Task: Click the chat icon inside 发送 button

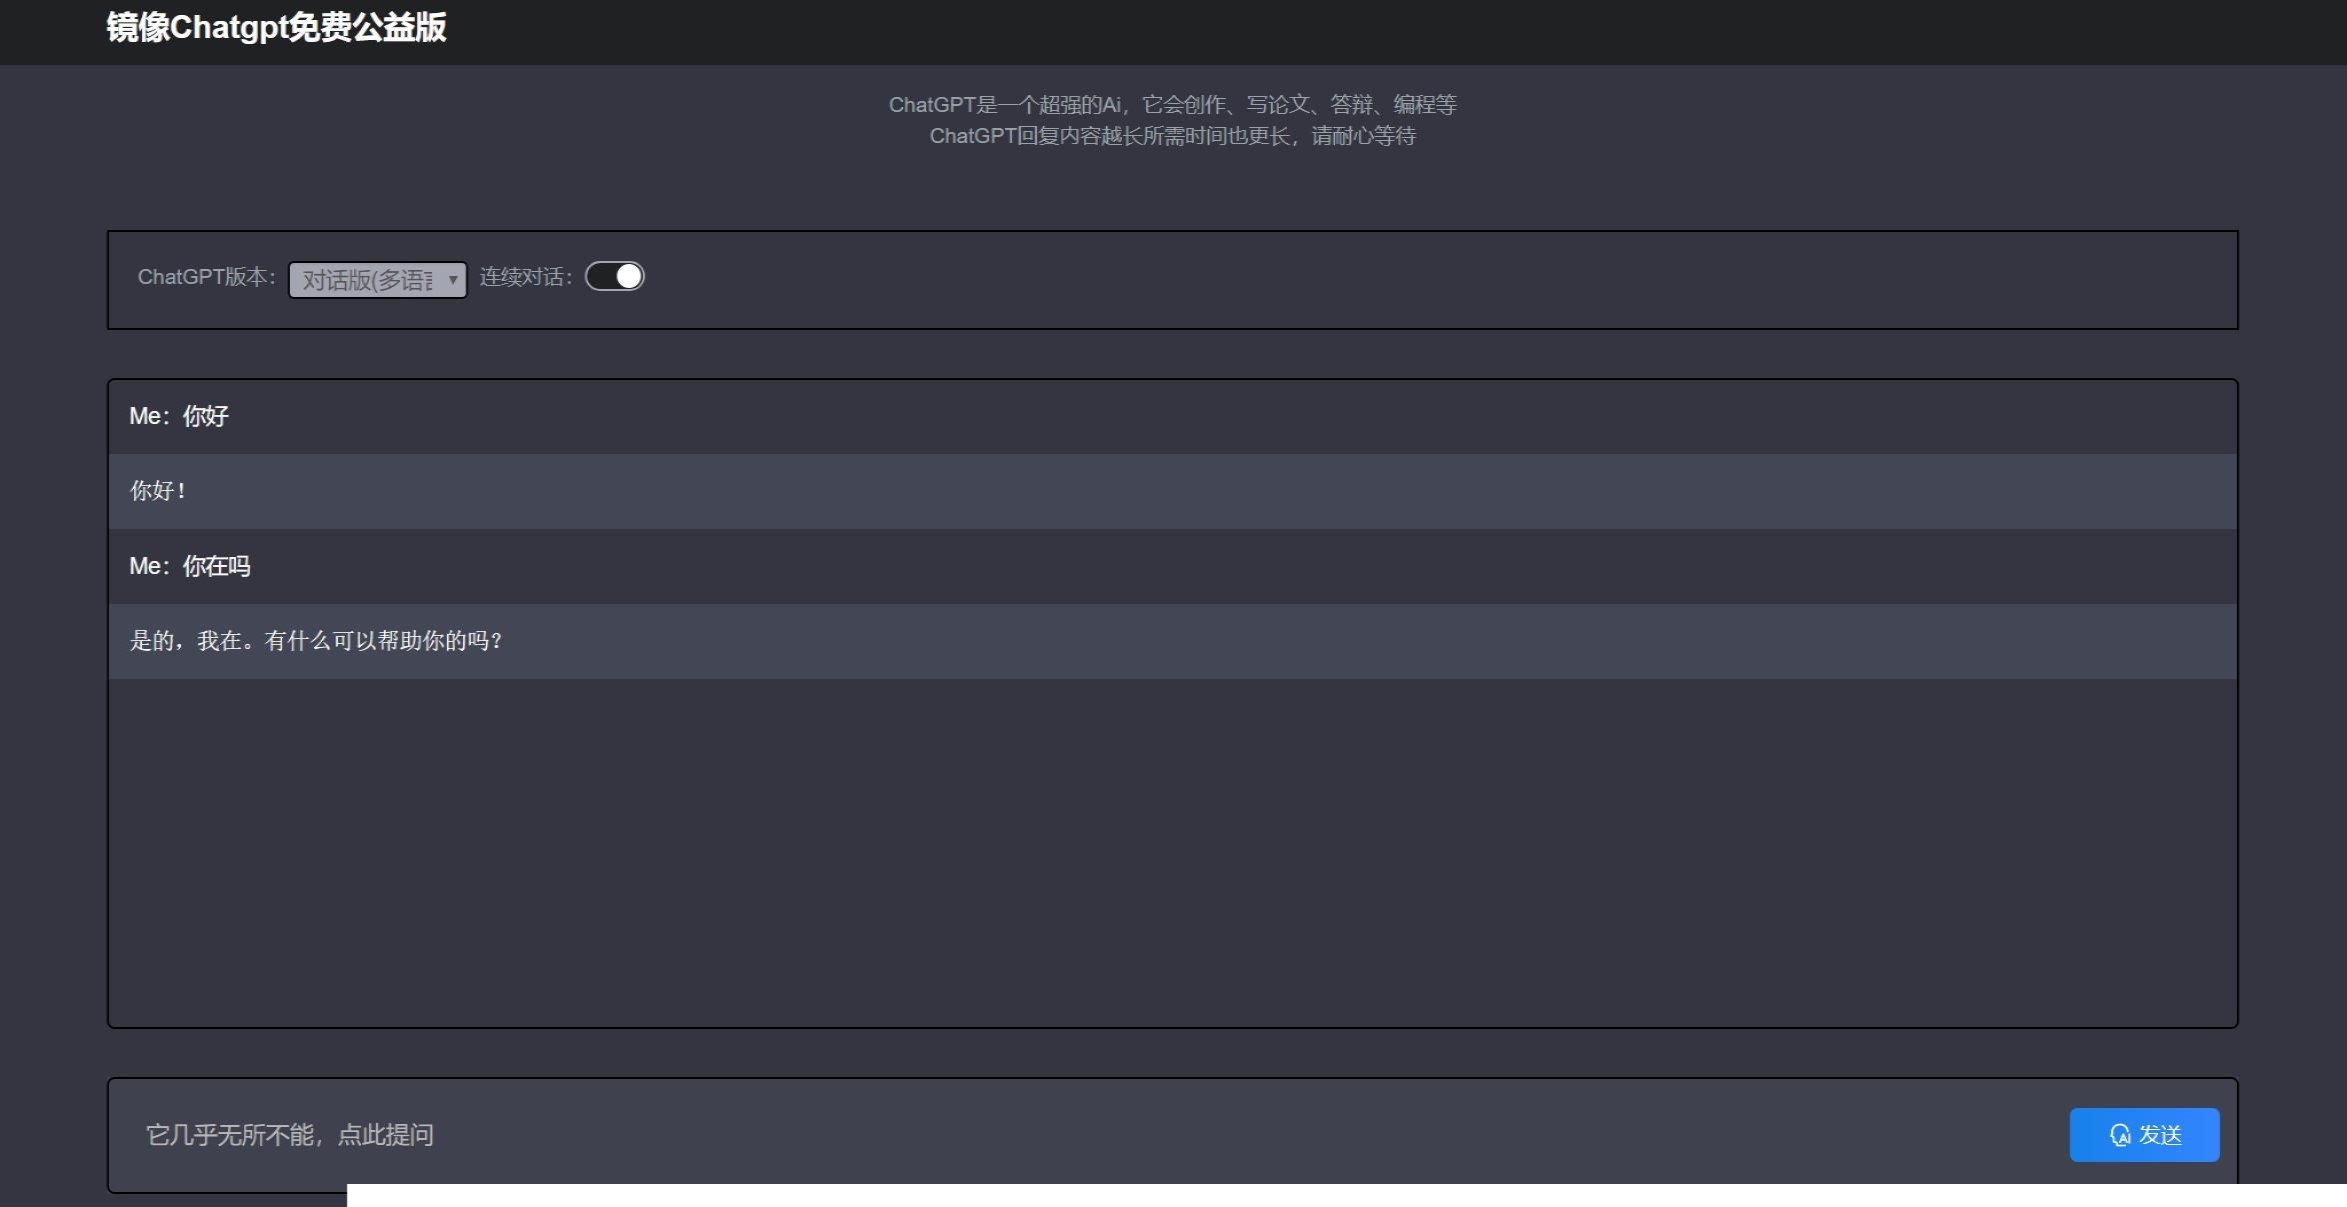Action: (2119, 1135)
